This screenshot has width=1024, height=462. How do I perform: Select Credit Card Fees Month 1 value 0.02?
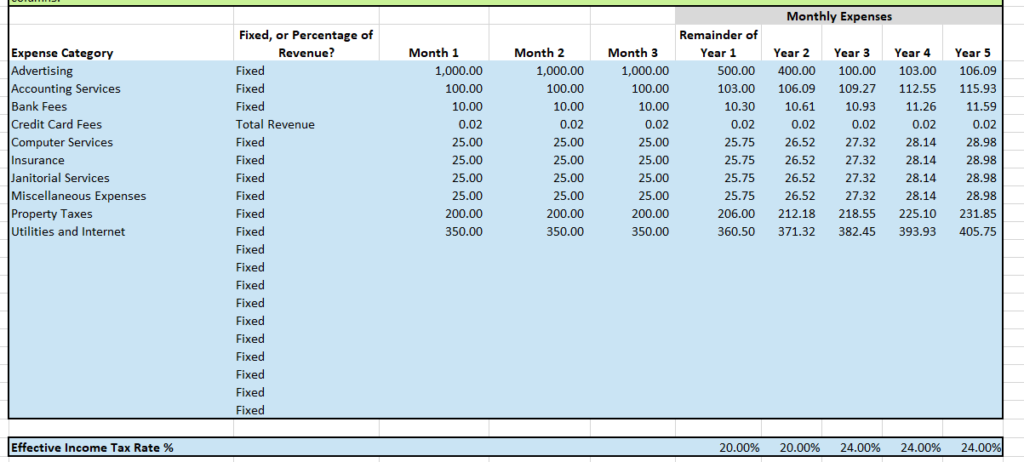471,124
